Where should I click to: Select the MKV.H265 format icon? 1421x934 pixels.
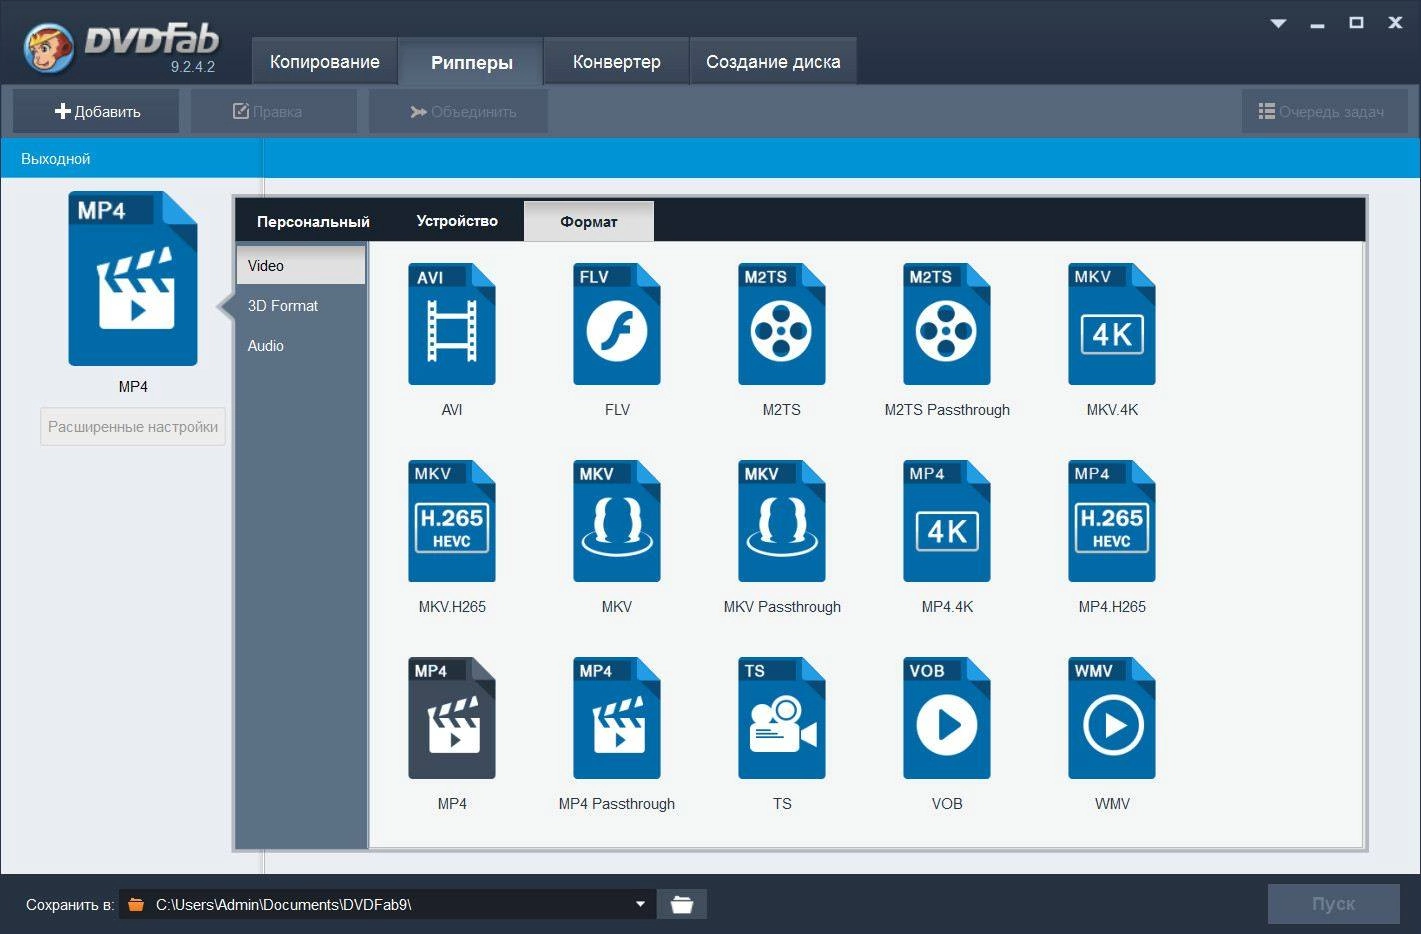click(452, 521)
